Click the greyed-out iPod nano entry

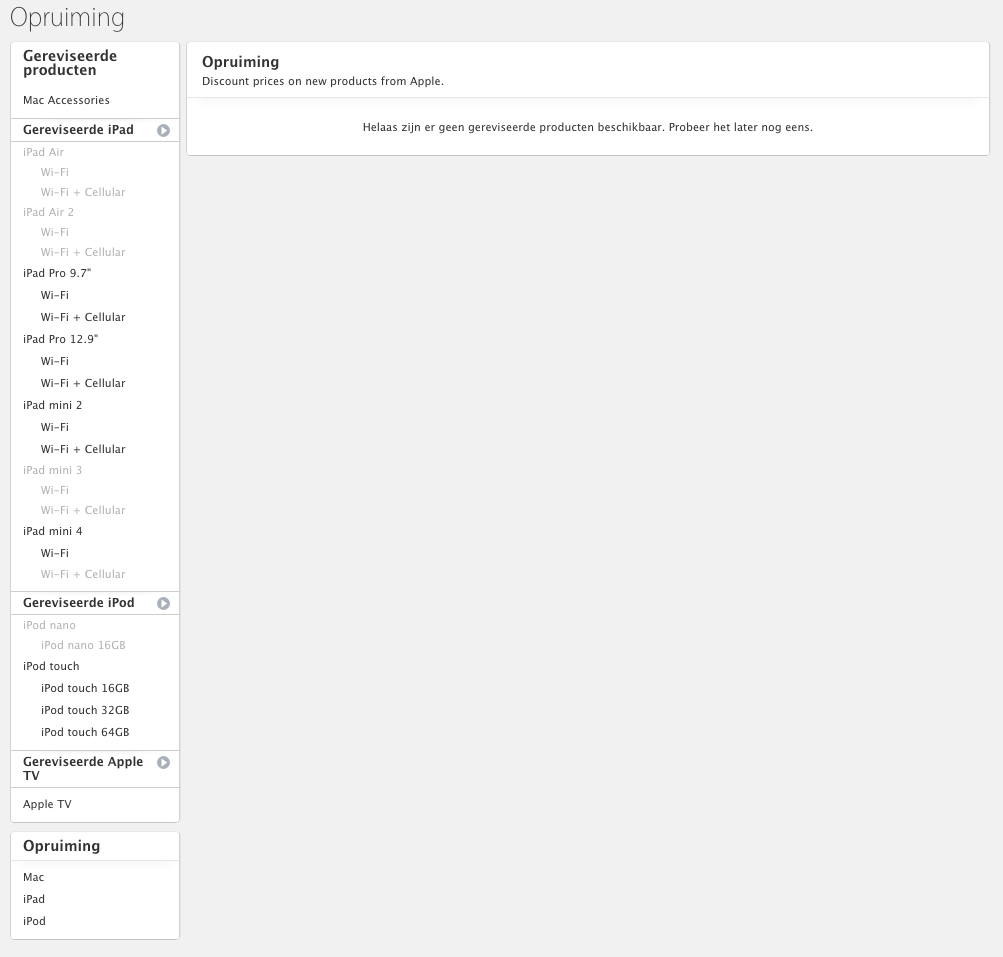(x=49, y=626)
